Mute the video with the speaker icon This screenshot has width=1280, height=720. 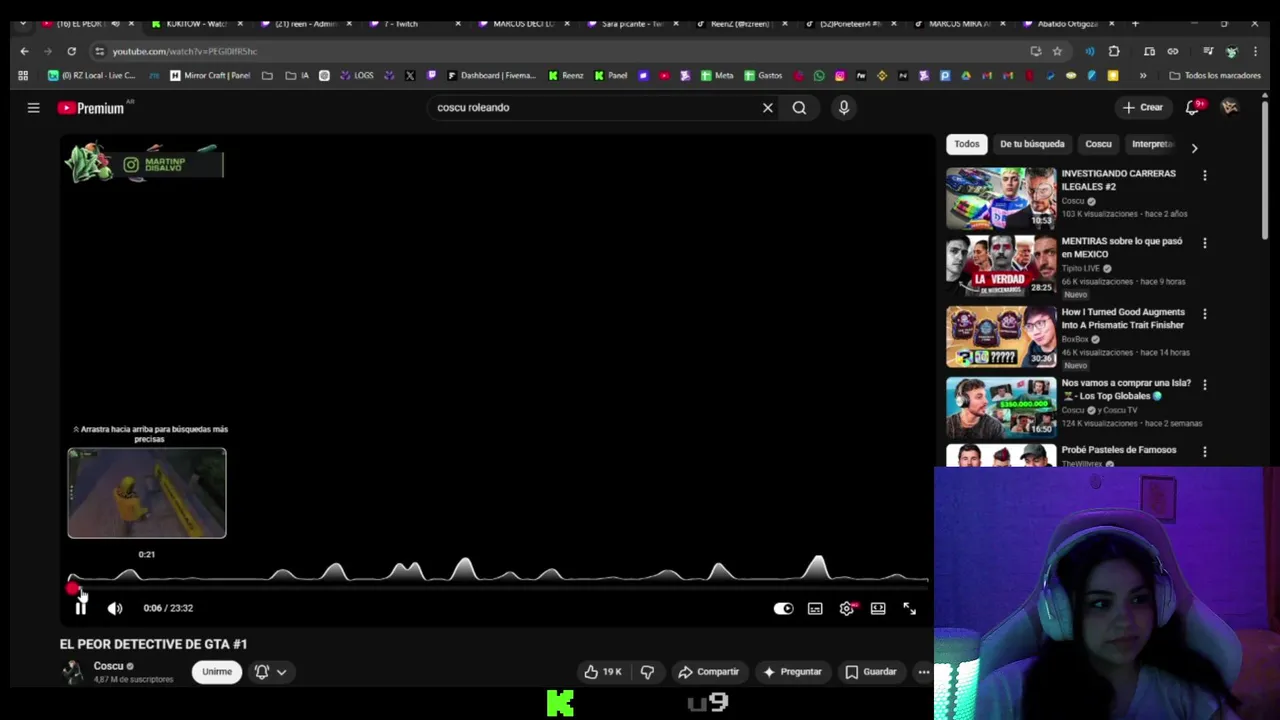pyautogui.click(x=115, y=608)
